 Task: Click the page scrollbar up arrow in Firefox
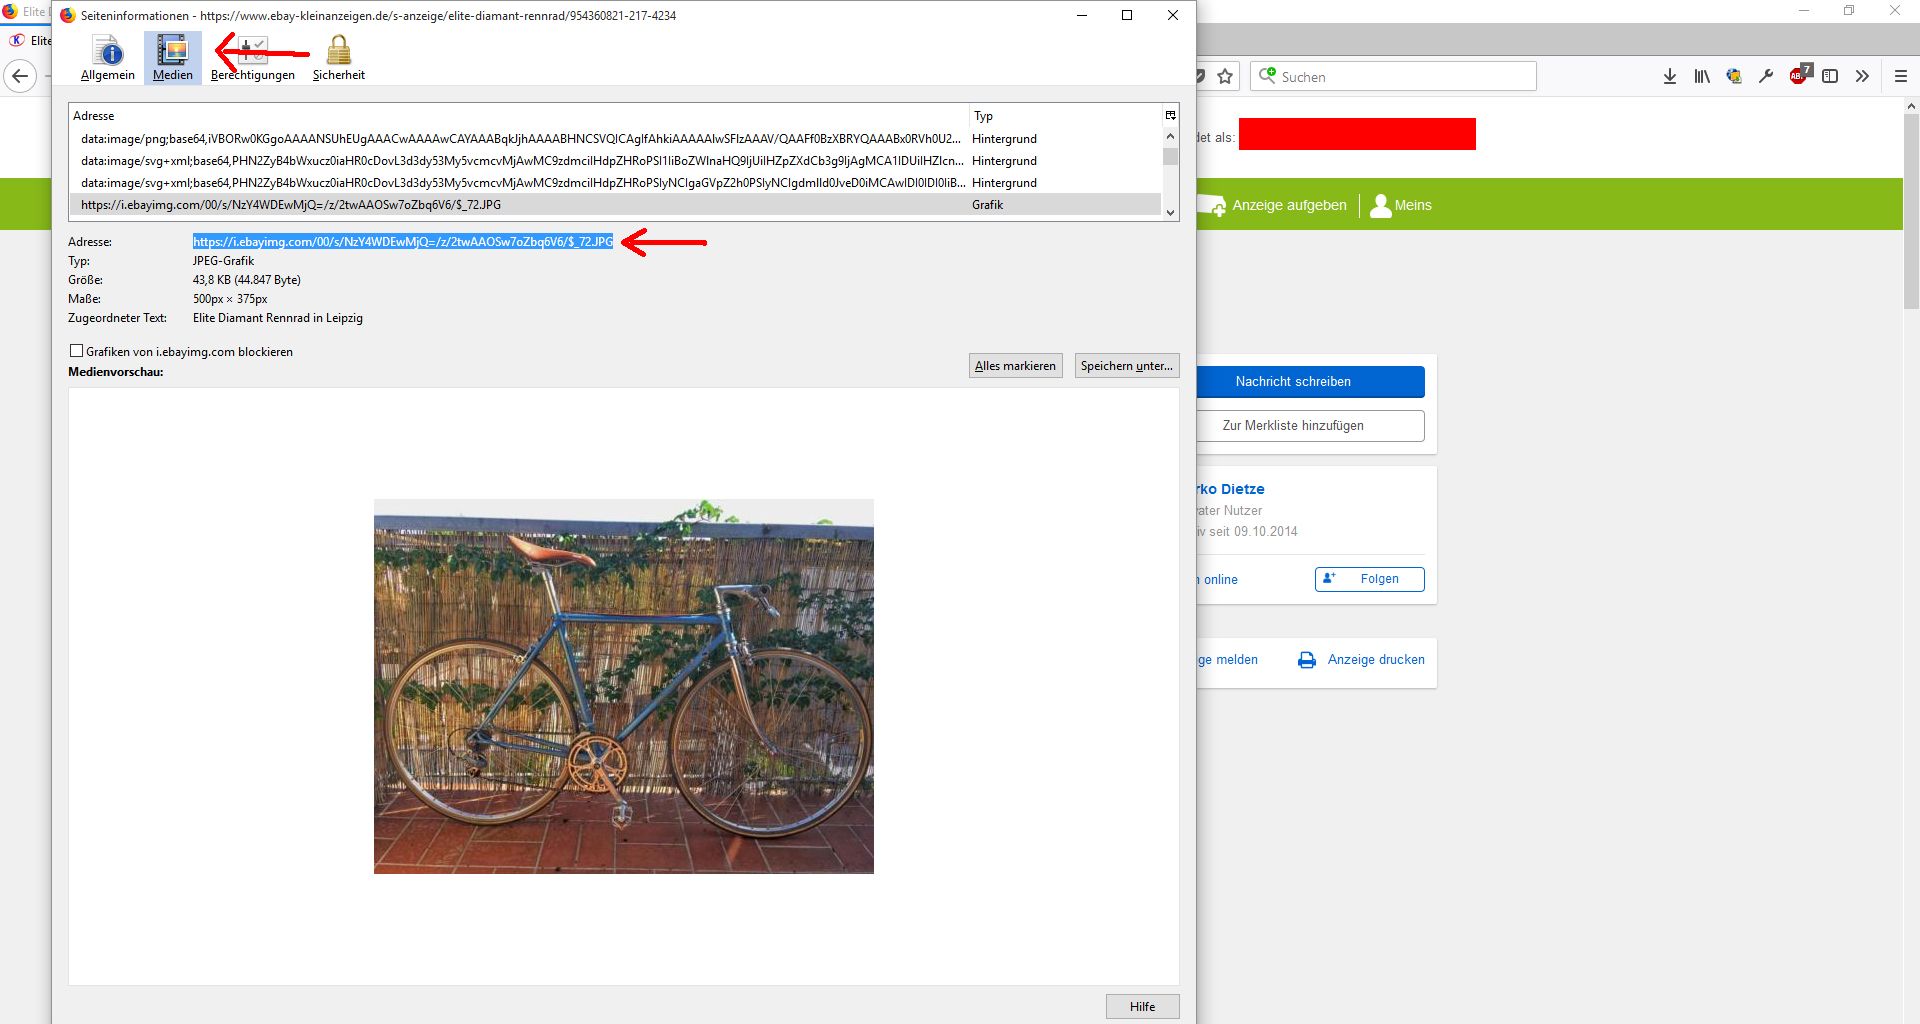[1911, 106]
